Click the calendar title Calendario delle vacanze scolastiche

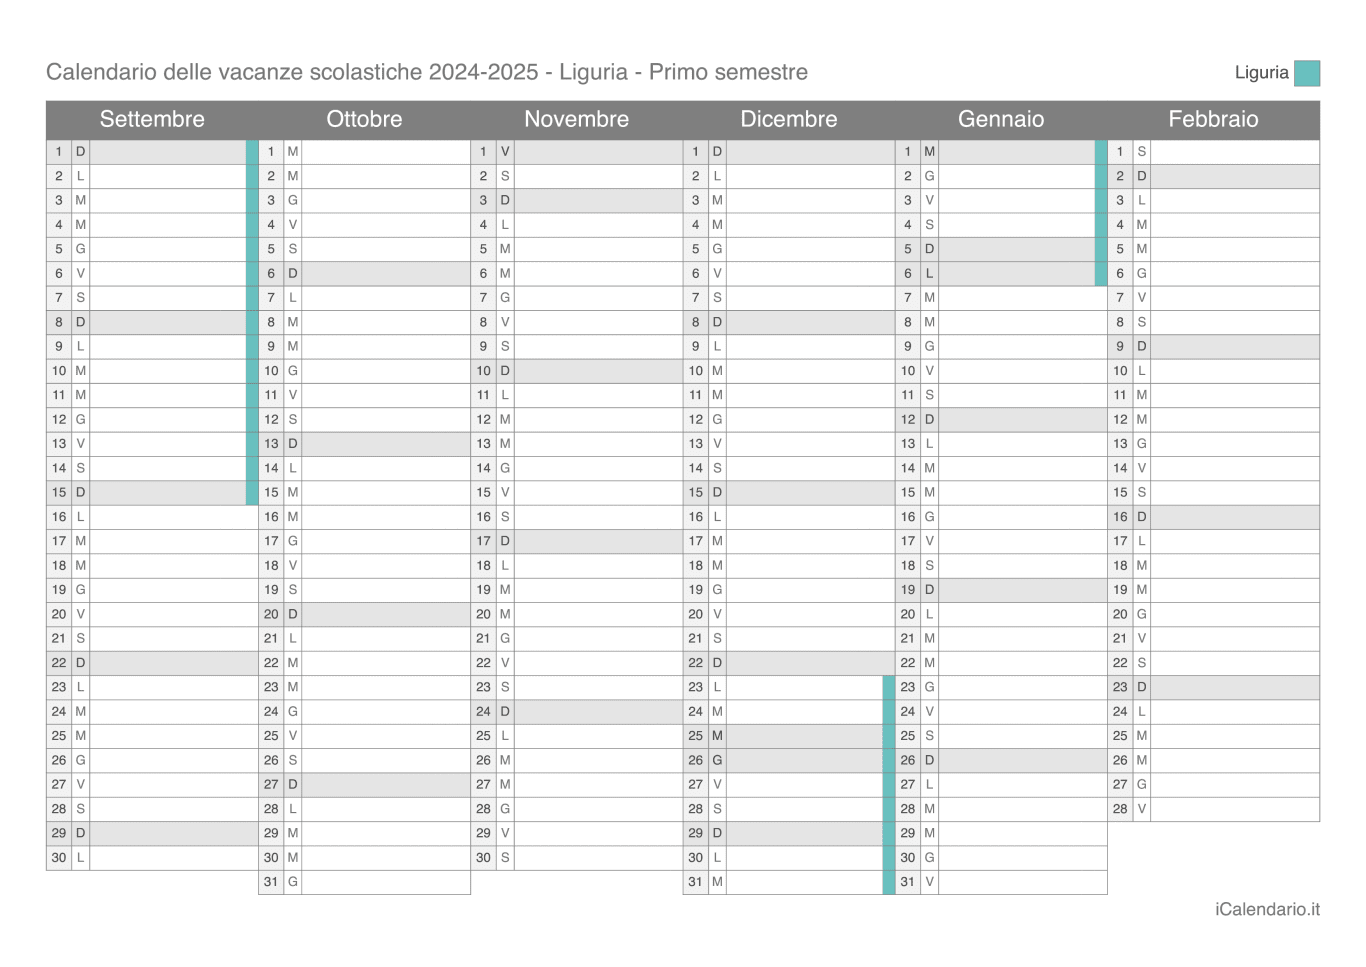pos(426,72)
